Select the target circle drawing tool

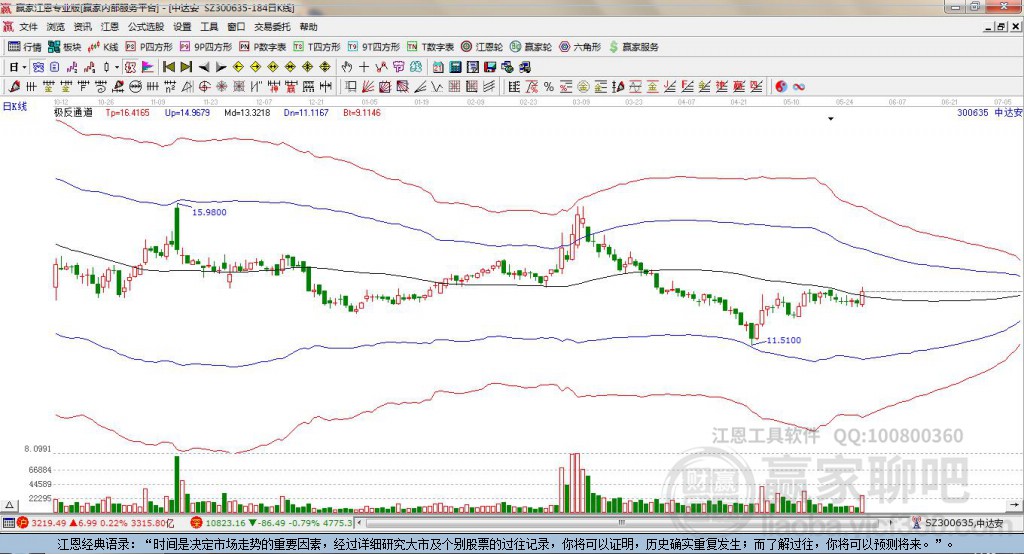[204, 86]
